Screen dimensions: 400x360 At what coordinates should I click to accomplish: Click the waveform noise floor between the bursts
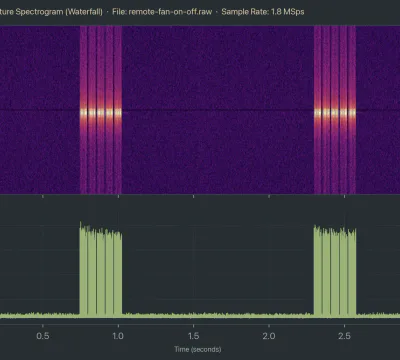(x=218, y=315)
